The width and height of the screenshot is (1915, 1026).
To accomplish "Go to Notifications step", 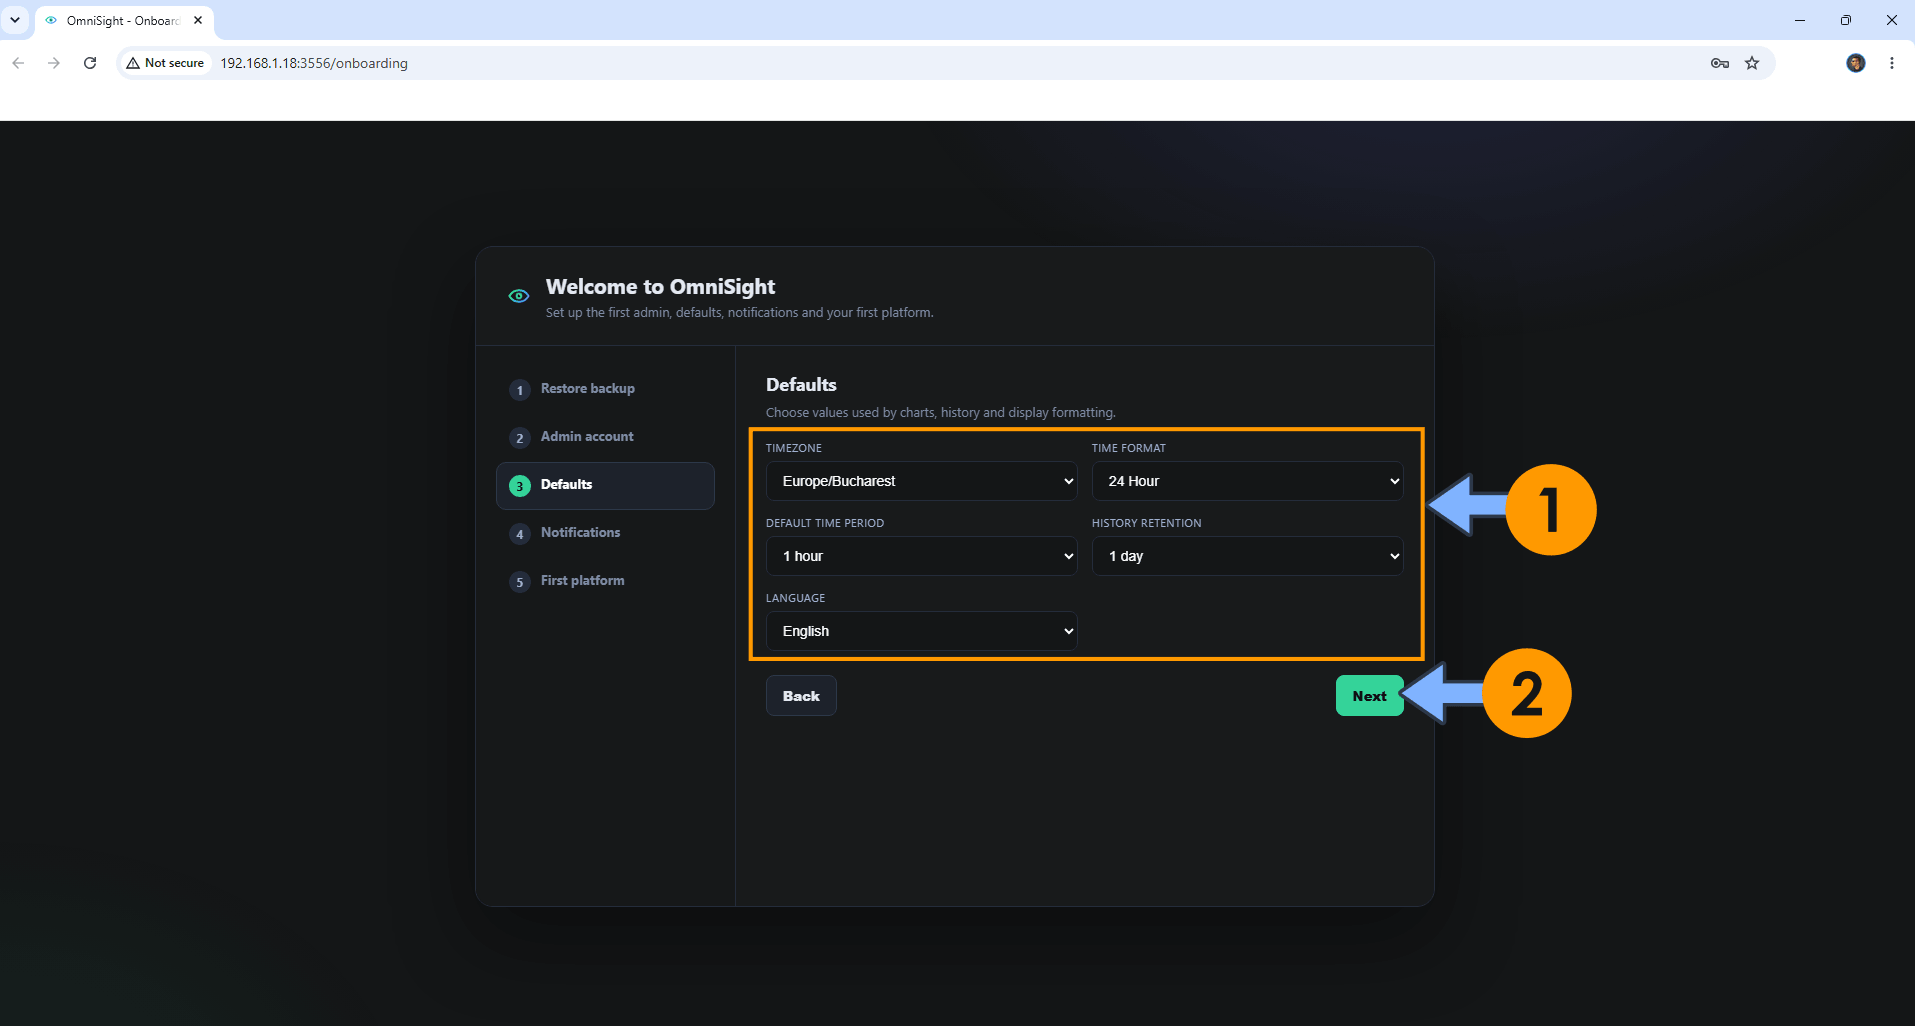I will (x=605, y=533).
